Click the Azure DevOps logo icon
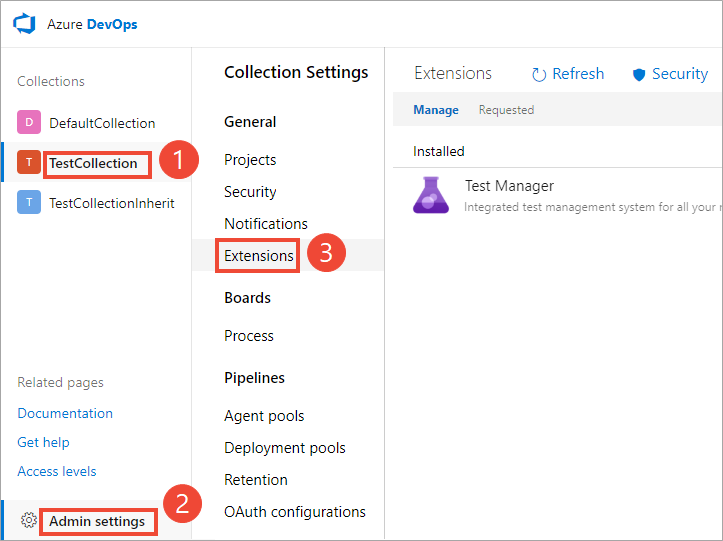The image size is (723, 541). (x=24, y=24)
